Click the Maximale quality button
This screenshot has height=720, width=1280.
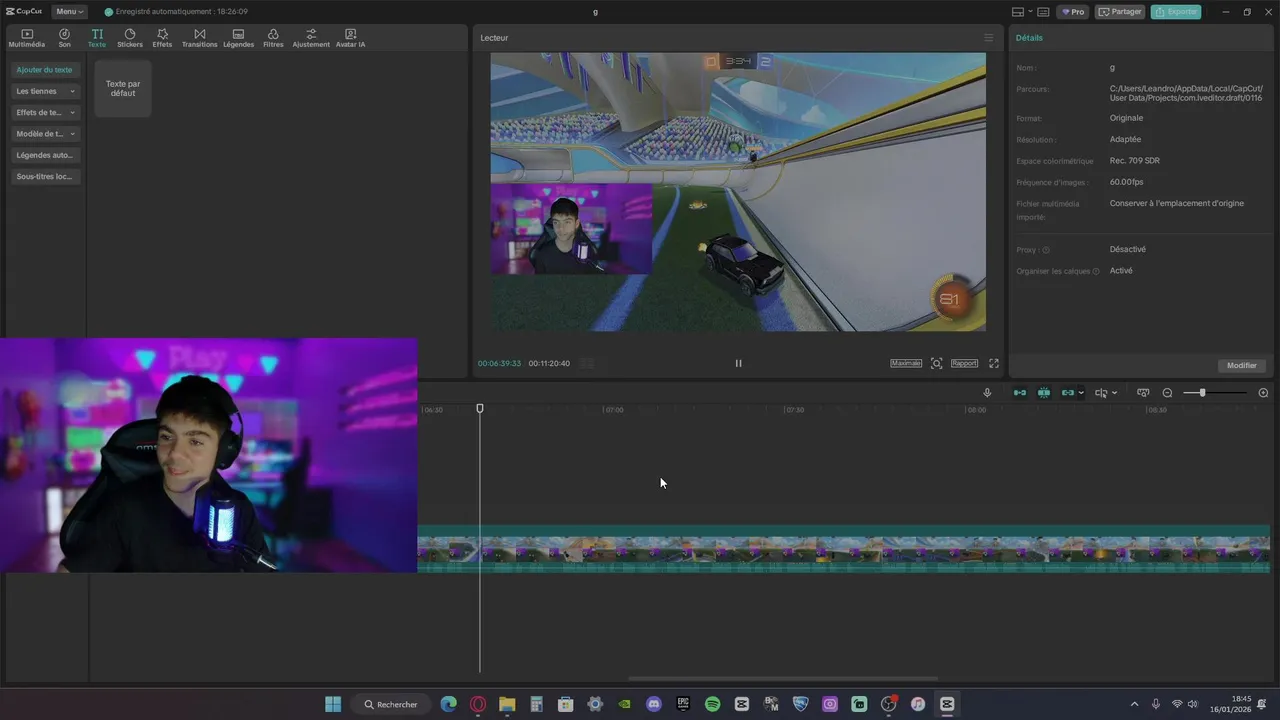tap(906, 363)
